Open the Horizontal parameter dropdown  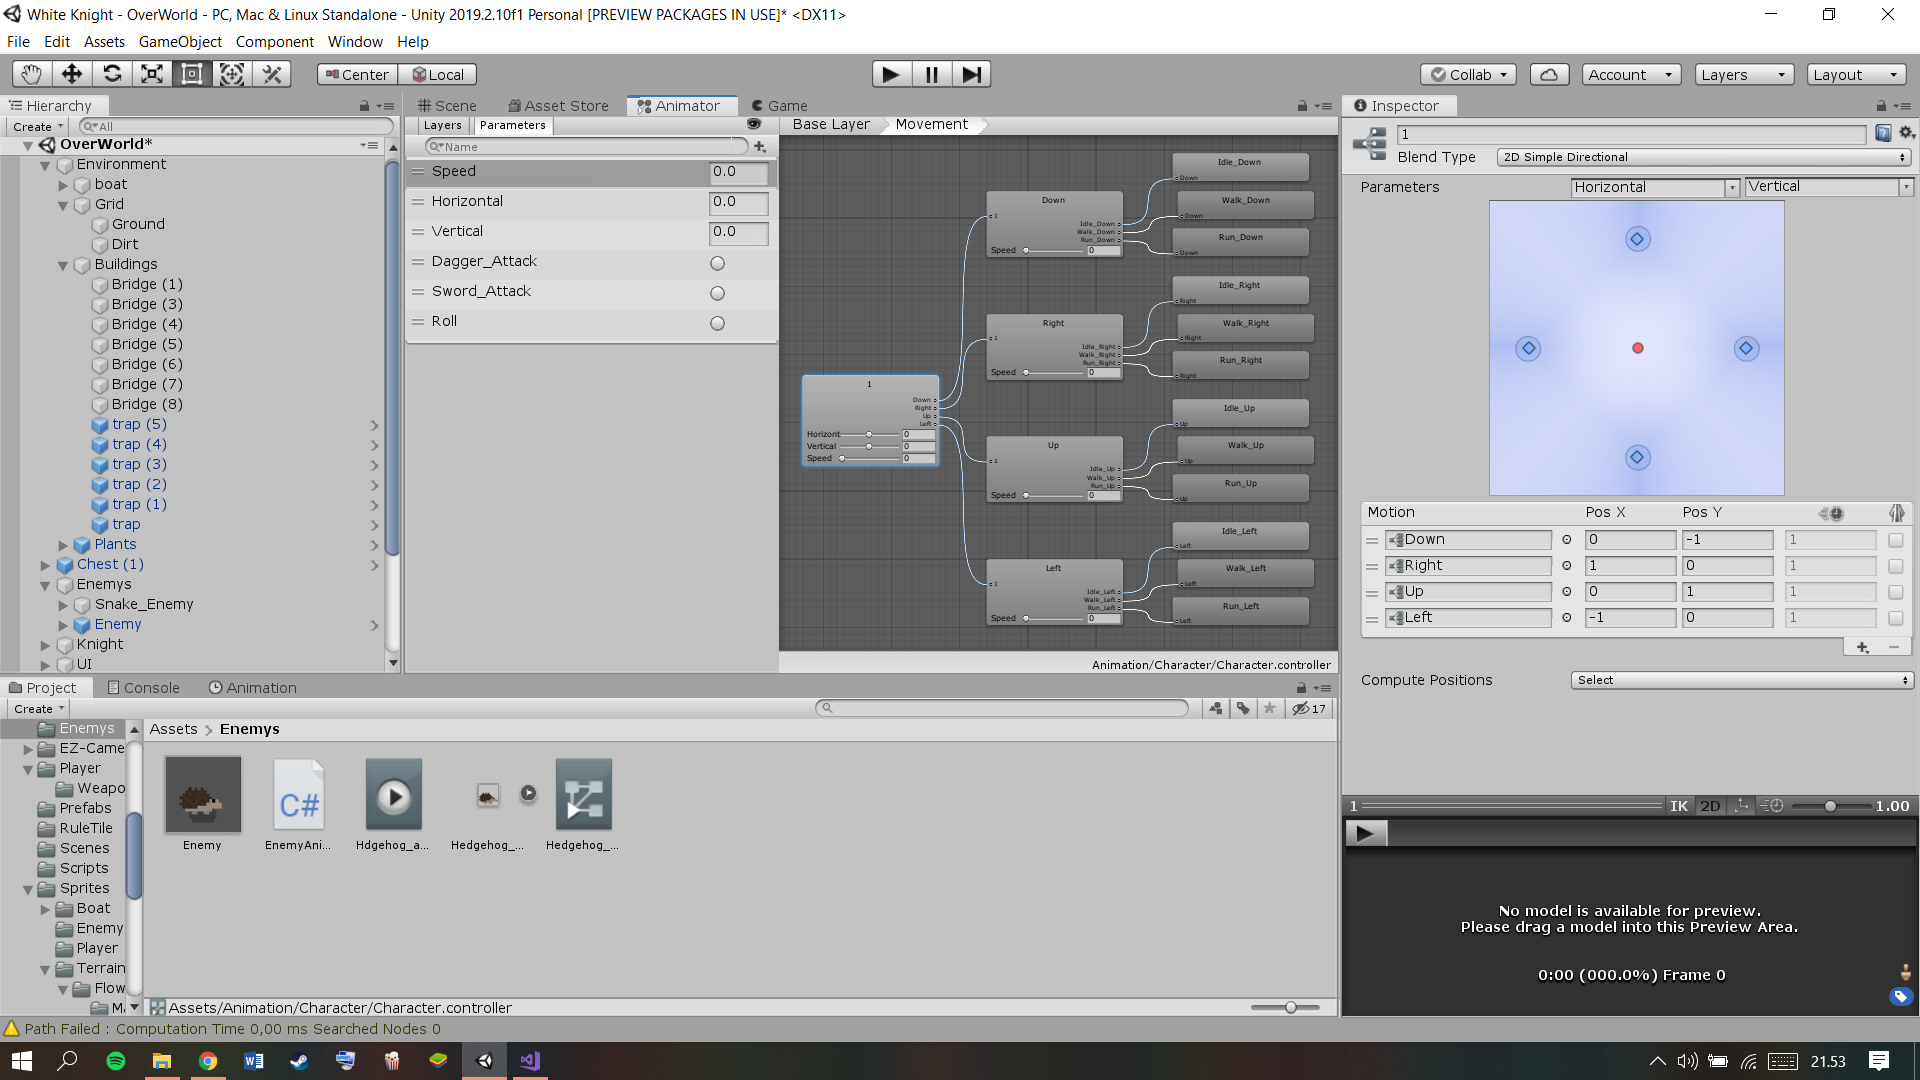pos(1656,187)
